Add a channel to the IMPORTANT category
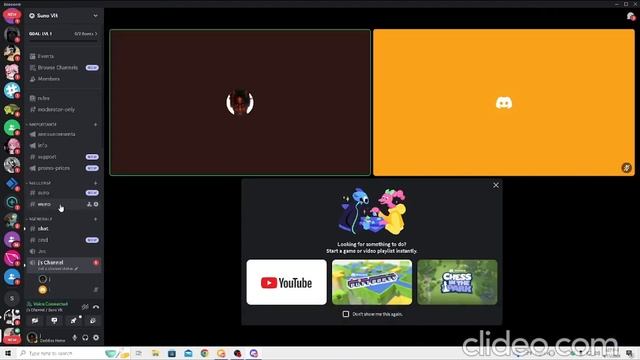 click(x=96, y=124)
